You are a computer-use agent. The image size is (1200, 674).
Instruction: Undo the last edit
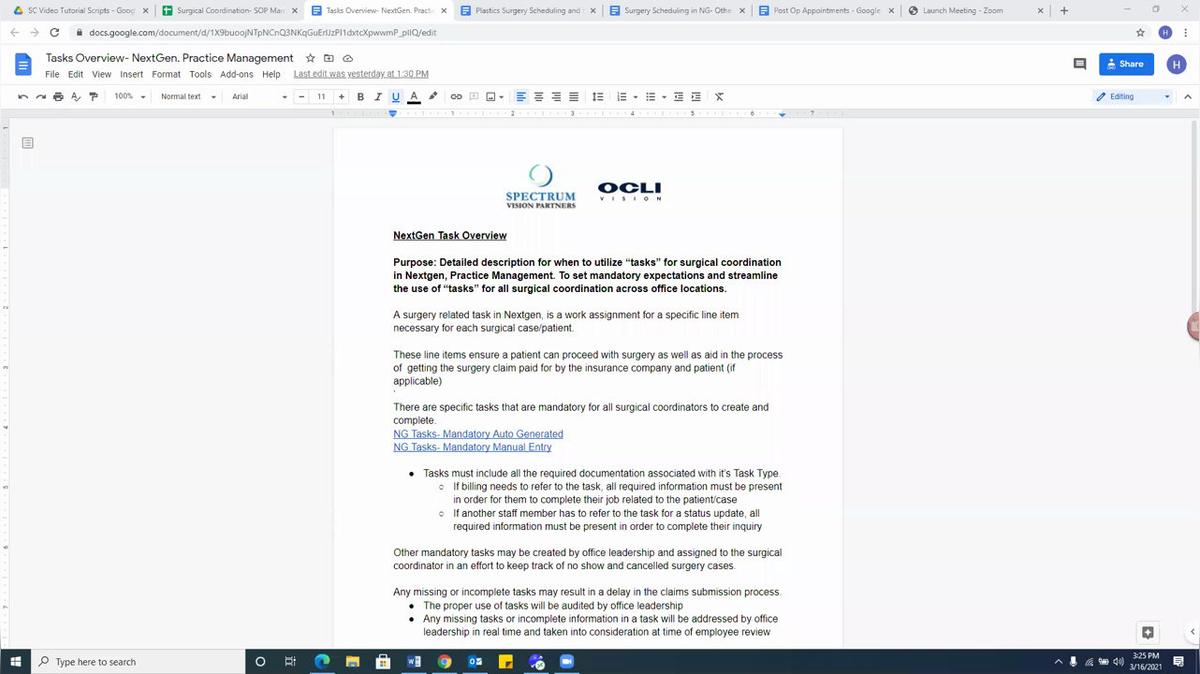(x=21, y=96)
